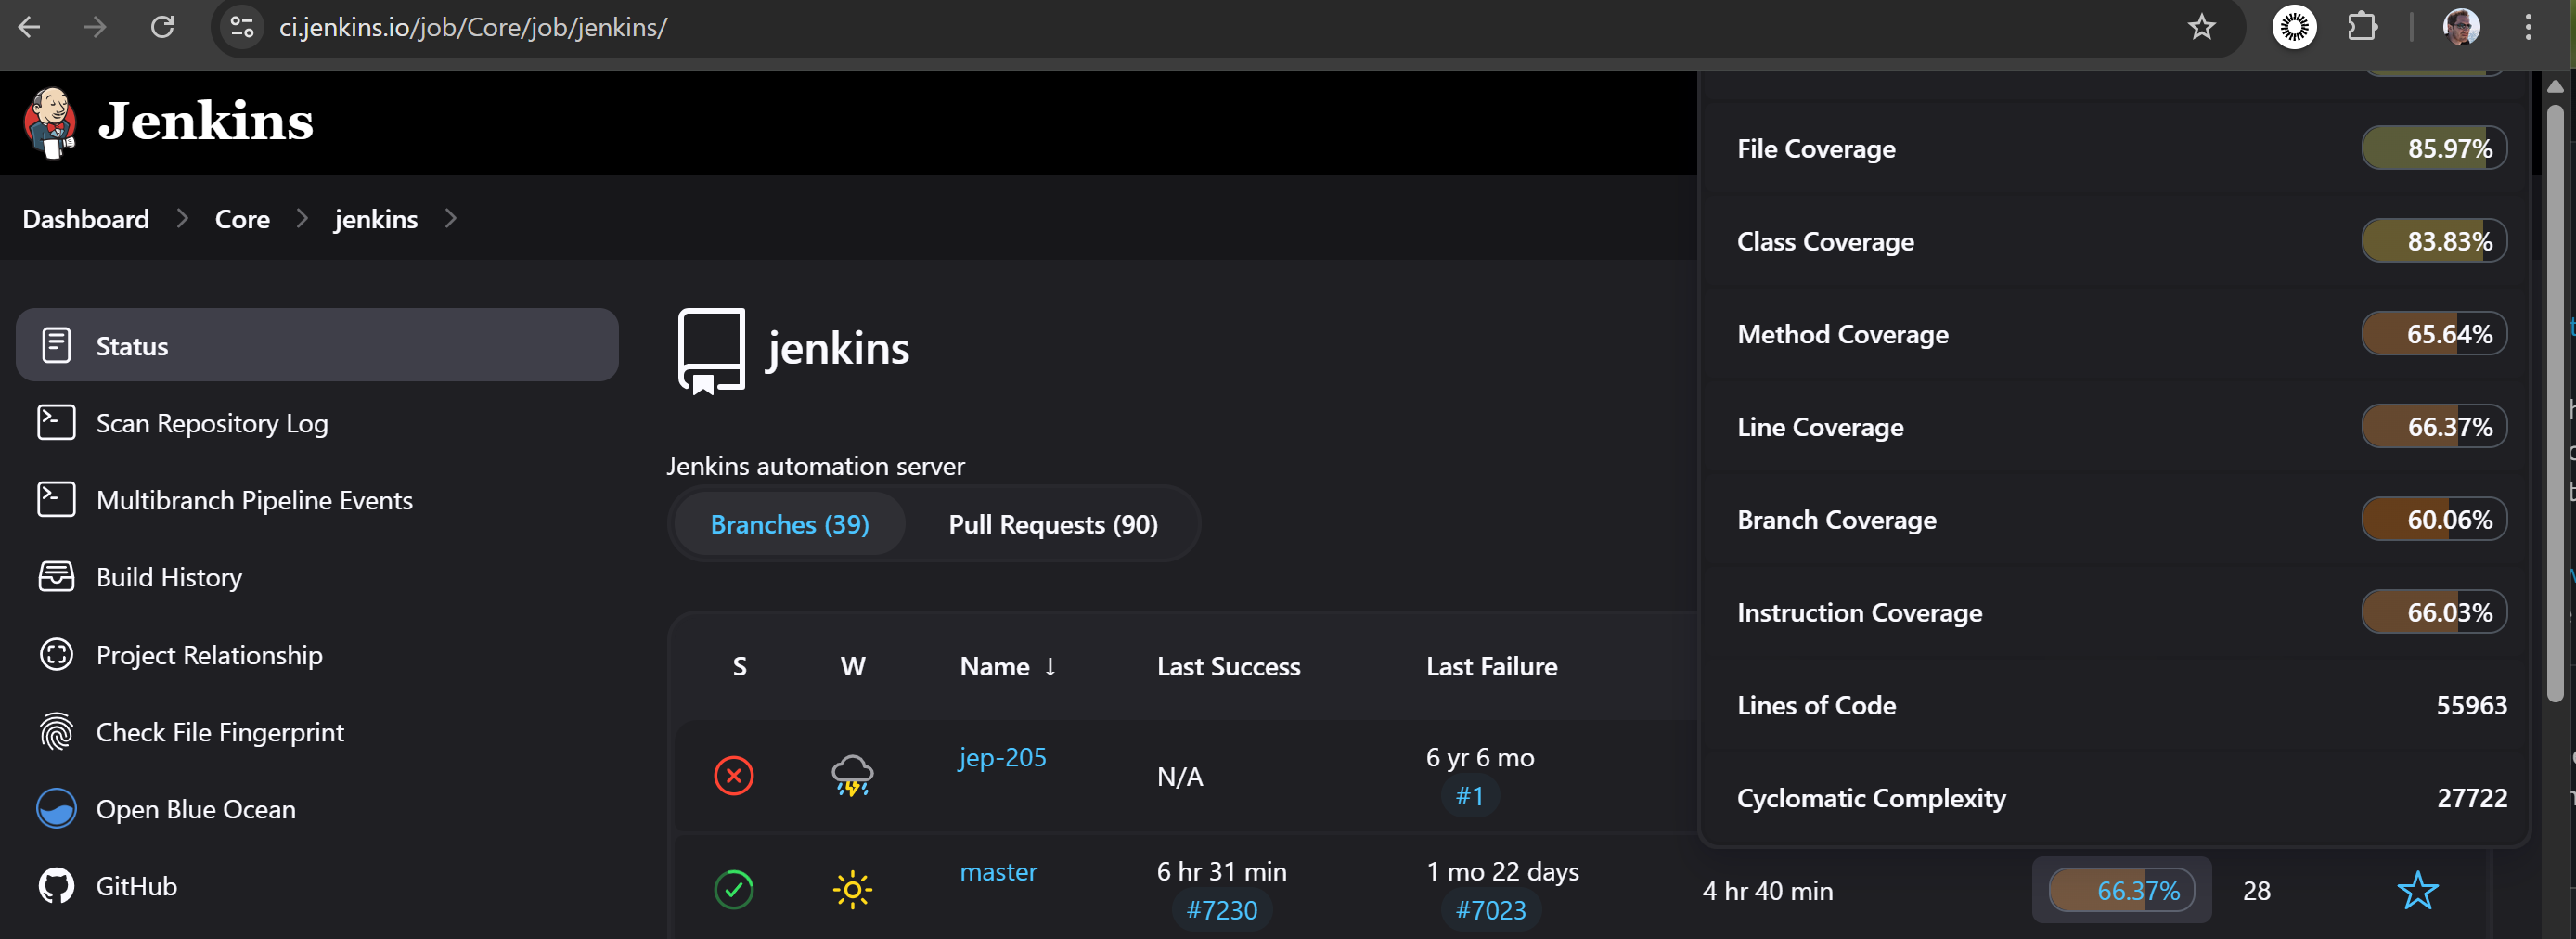
Task: Open site information icon in address bar
Action: pyautogui.click(x=241, y=27)
